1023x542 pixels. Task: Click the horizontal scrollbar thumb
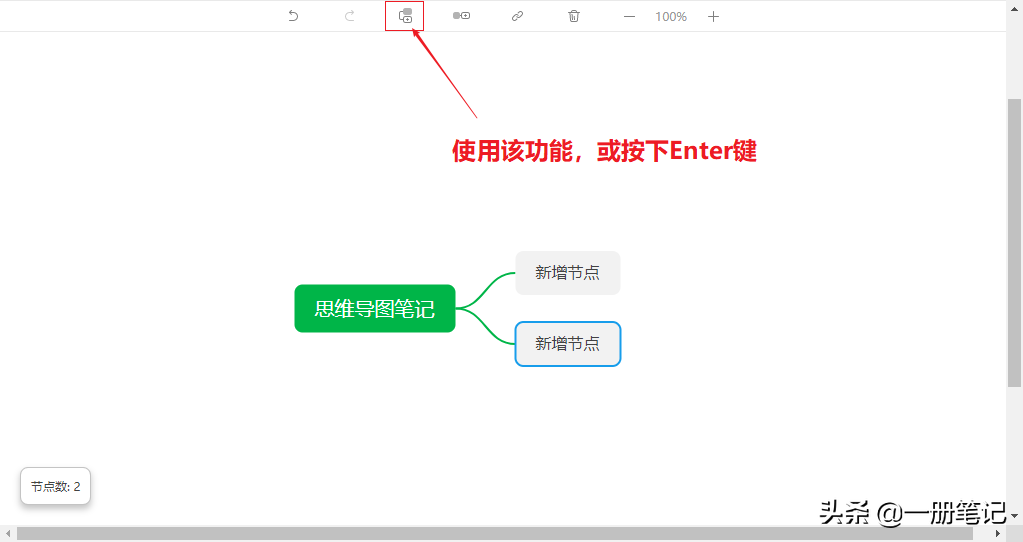[495, 534]
